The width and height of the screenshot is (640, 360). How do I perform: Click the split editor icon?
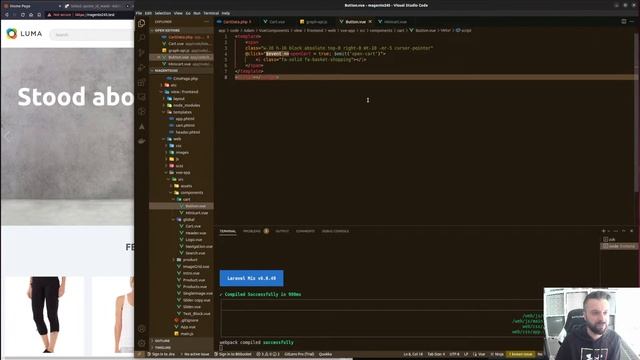point(624,22)
